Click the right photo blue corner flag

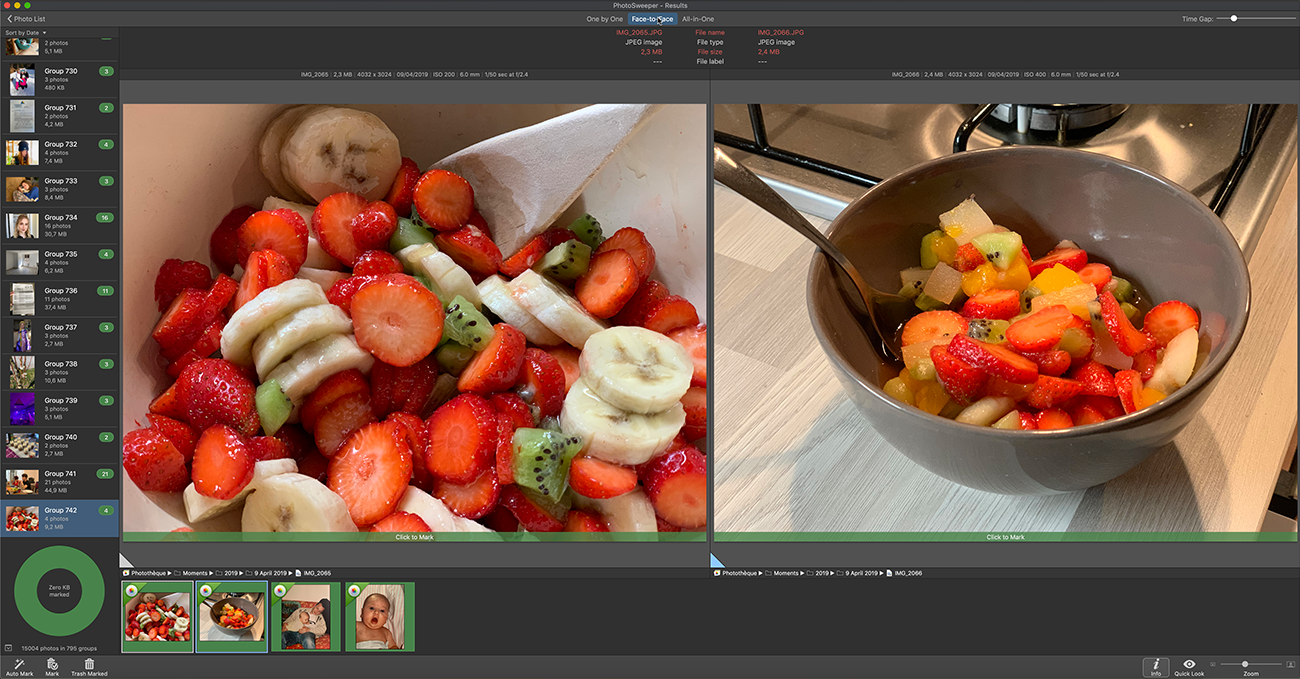pyautogui.click(x=717, y=560)
